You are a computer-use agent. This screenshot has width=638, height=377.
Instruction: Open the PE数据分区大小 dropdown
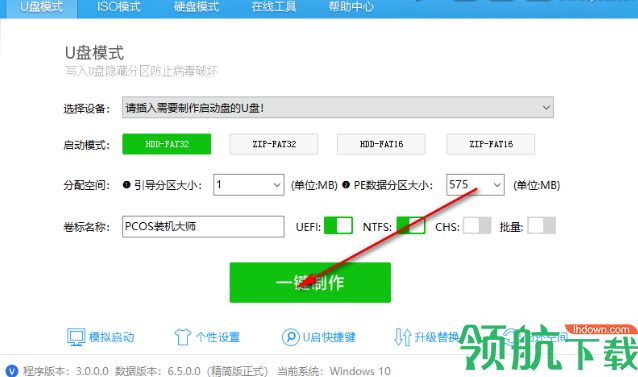coord(475,185)
